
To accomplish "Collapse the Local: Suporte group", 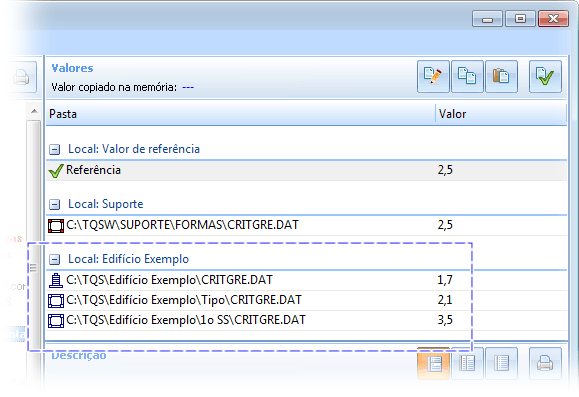I will (55, 204).
